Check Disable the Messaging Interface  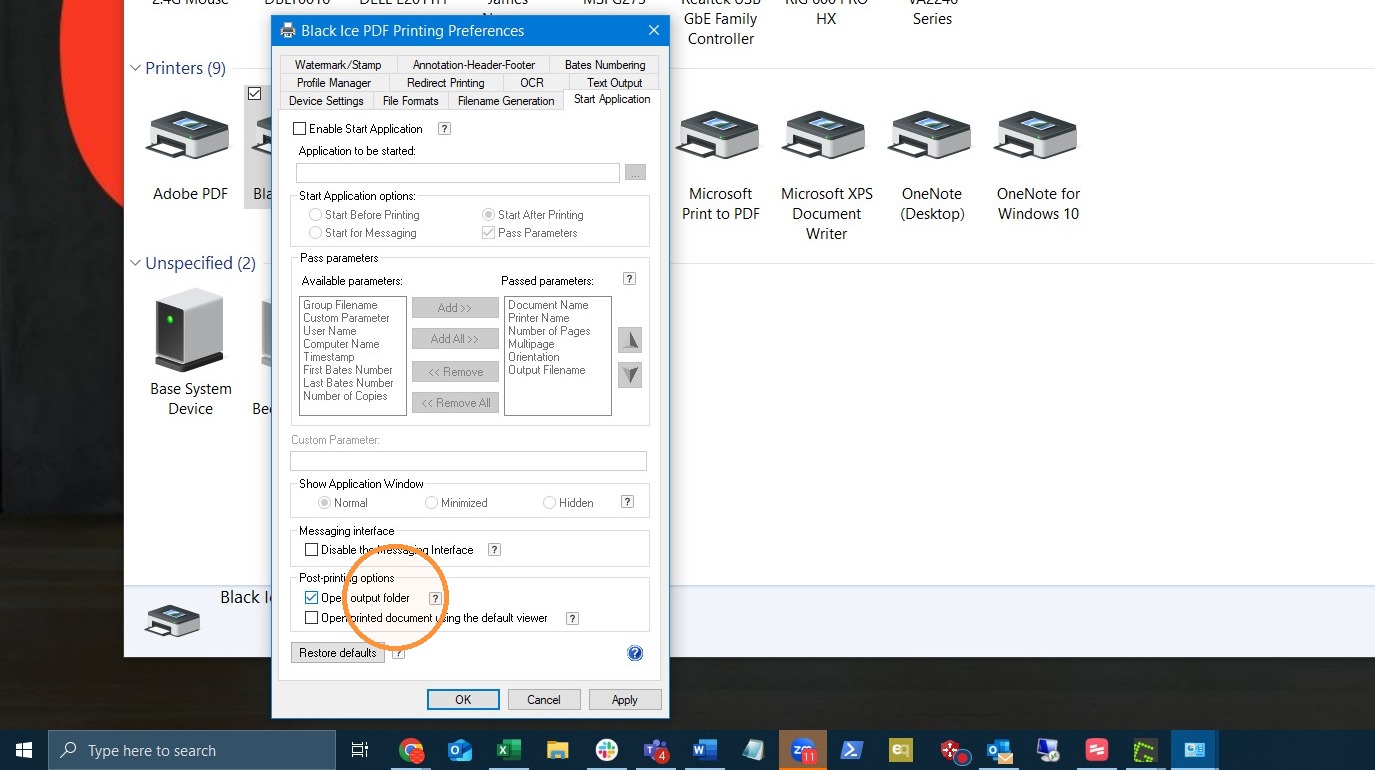coord(311,549)
